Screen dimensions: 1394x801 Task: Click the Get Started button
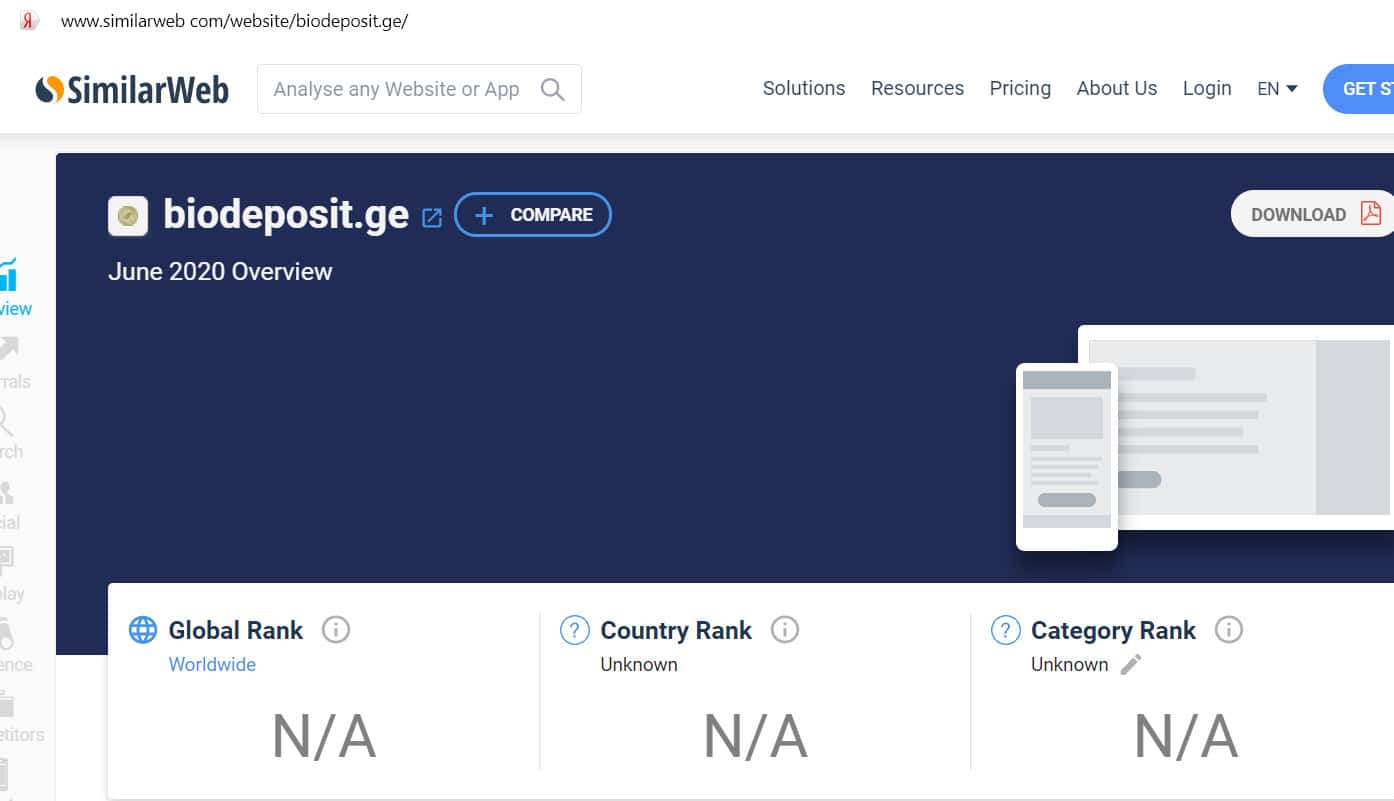(1358, 89)
